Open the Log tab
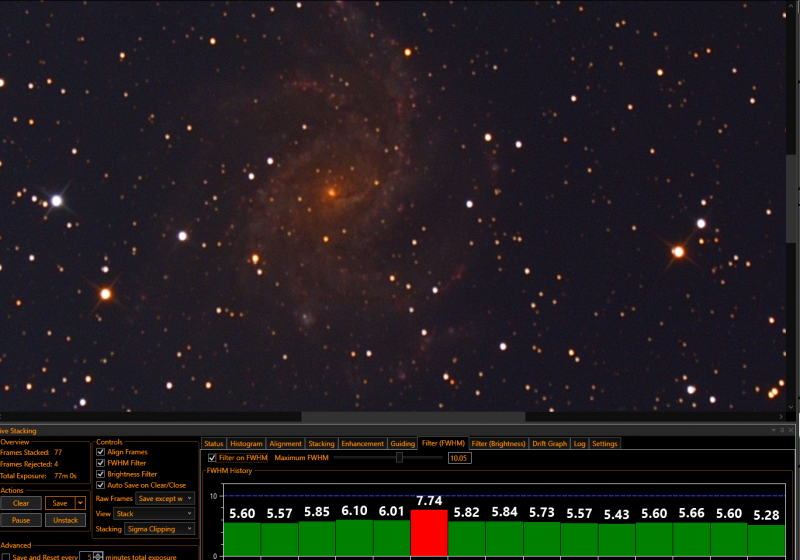 580,444
